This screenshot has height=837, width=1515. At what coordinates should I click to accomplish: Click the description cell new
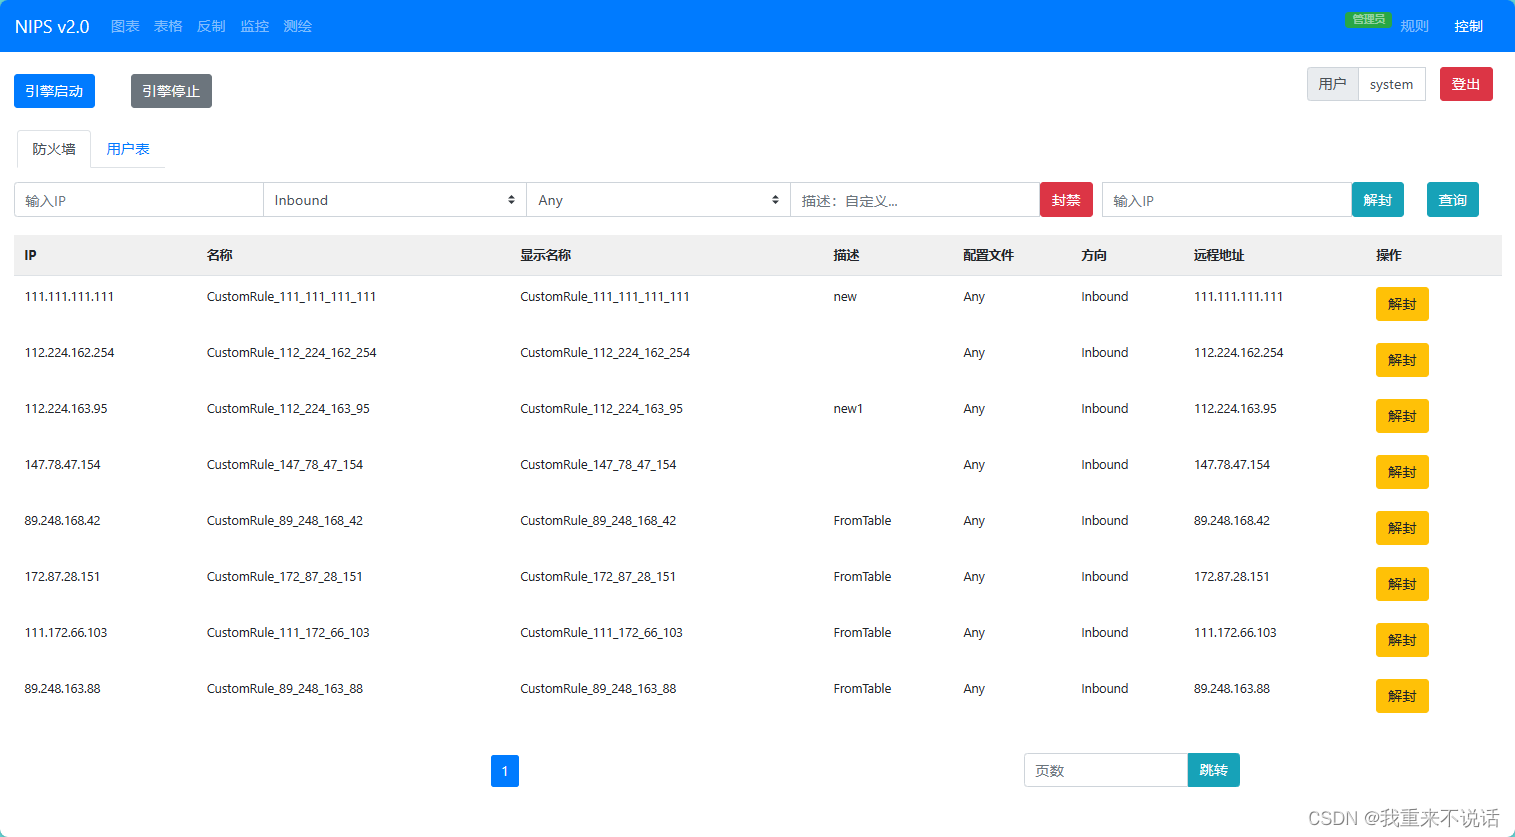(x=845, y=297)
